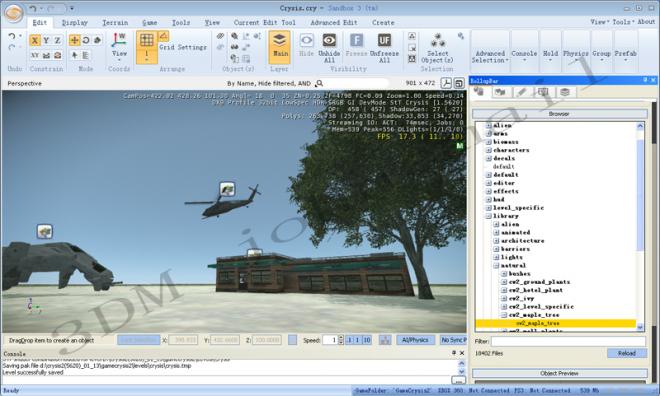Click the Select Object(s) icon

438,40
